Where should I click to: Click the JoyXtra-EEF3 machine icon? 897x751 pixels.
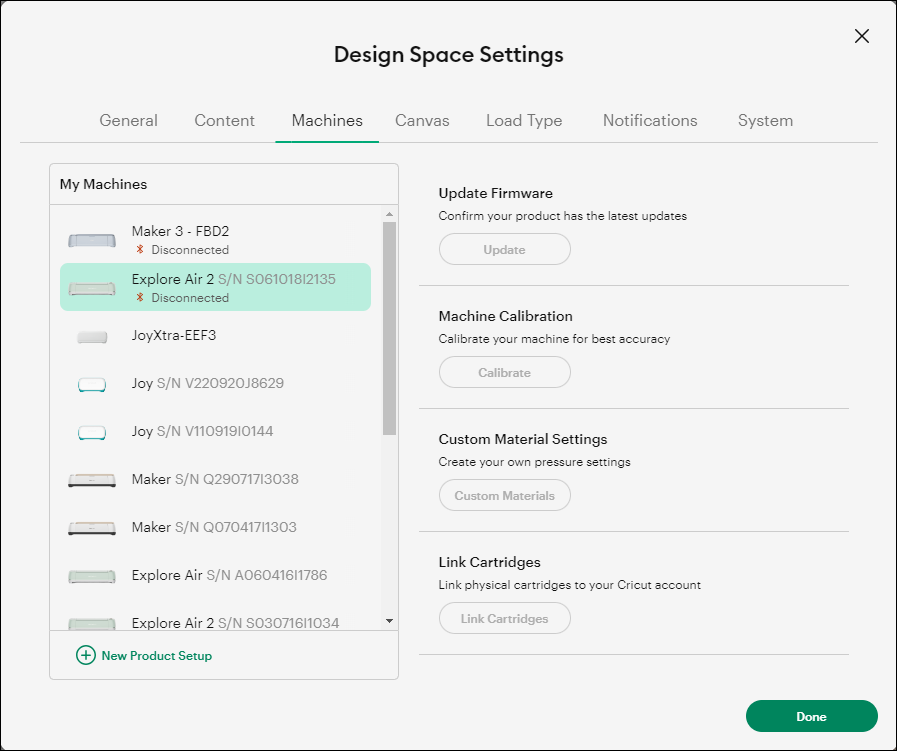[91, 335]
